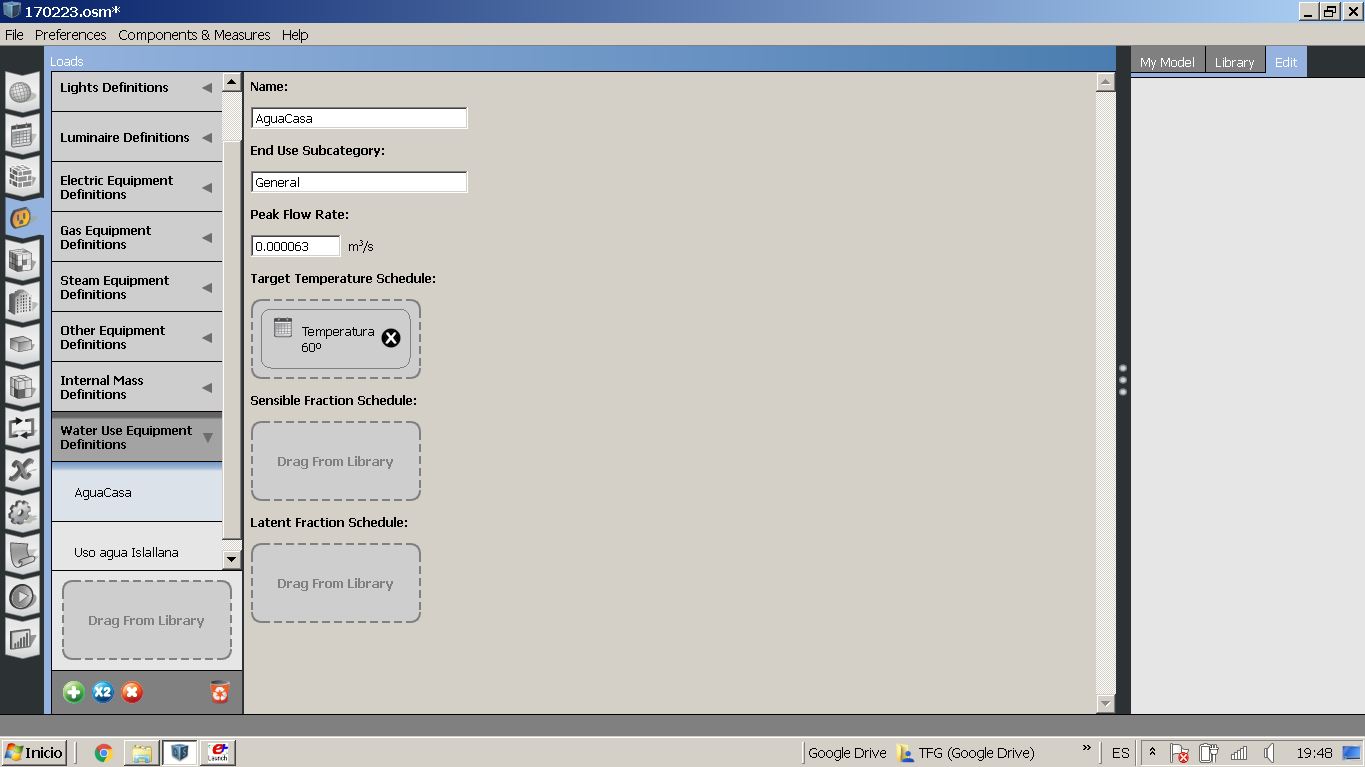Click the 19:48 system clock
Screen dimensions: 1365x767
(1314, 753)
